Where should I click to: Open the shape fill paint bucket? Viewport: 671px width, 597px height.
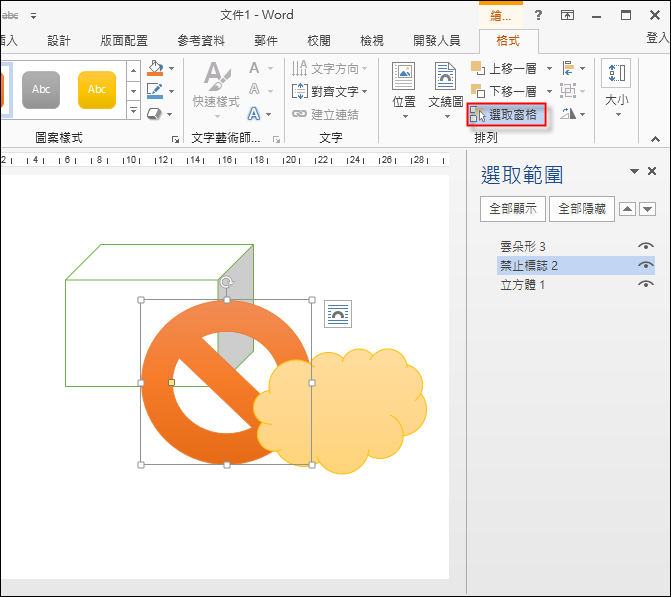point(155,68)
